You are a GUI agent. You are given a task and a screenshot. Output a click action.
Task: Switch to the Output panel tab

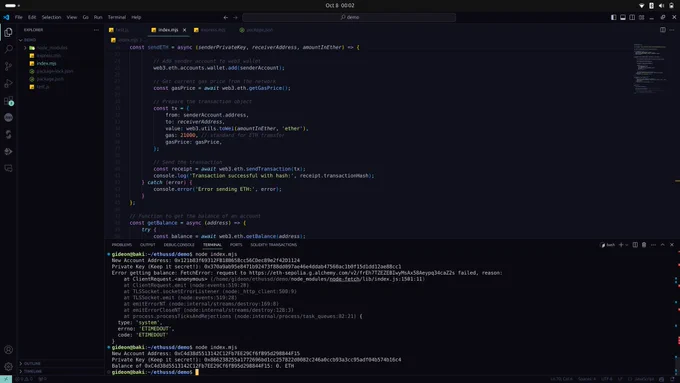[x=147, y=245]
